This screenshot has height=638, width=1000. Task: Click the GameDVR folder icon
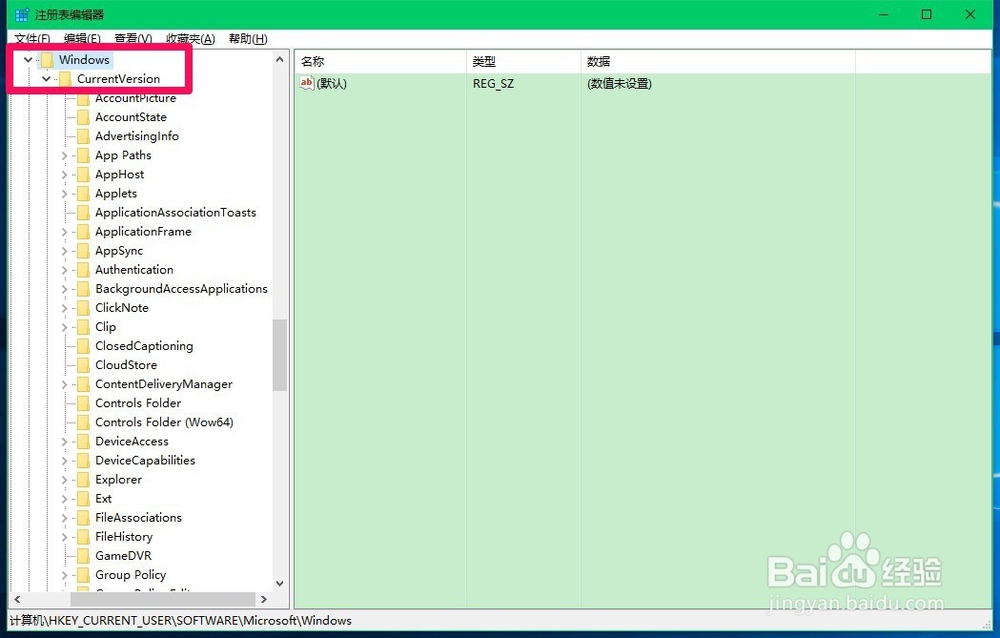point(83,556)
